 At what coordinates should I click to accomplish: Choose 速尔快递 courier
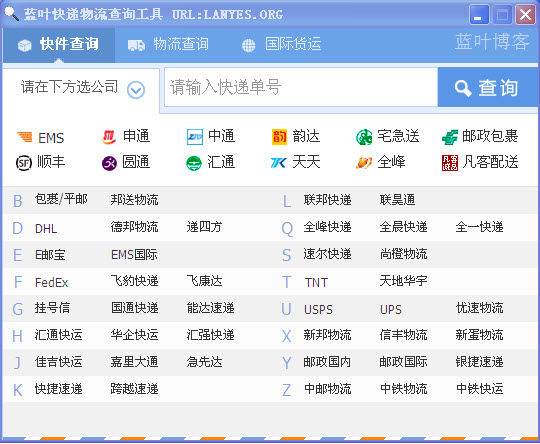coord(327,254)
